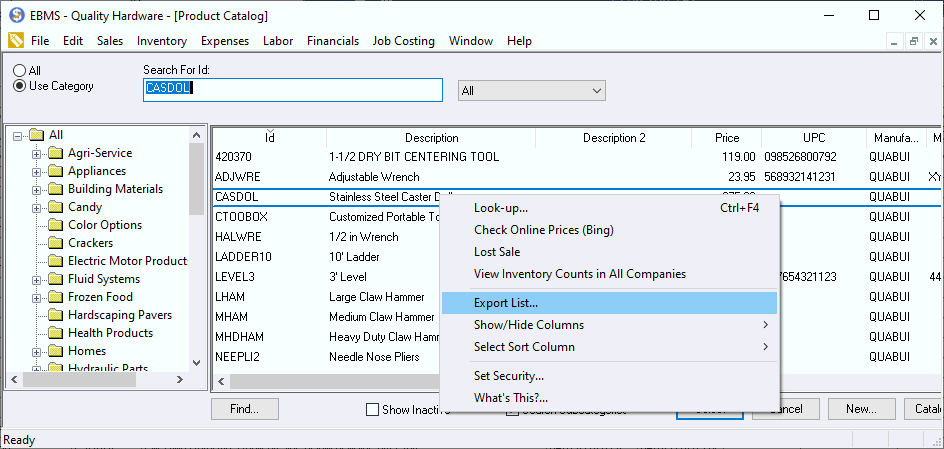This screenshot has height=449, width=944.
Task: Open the Inventory menu
Action: (162, 41)
